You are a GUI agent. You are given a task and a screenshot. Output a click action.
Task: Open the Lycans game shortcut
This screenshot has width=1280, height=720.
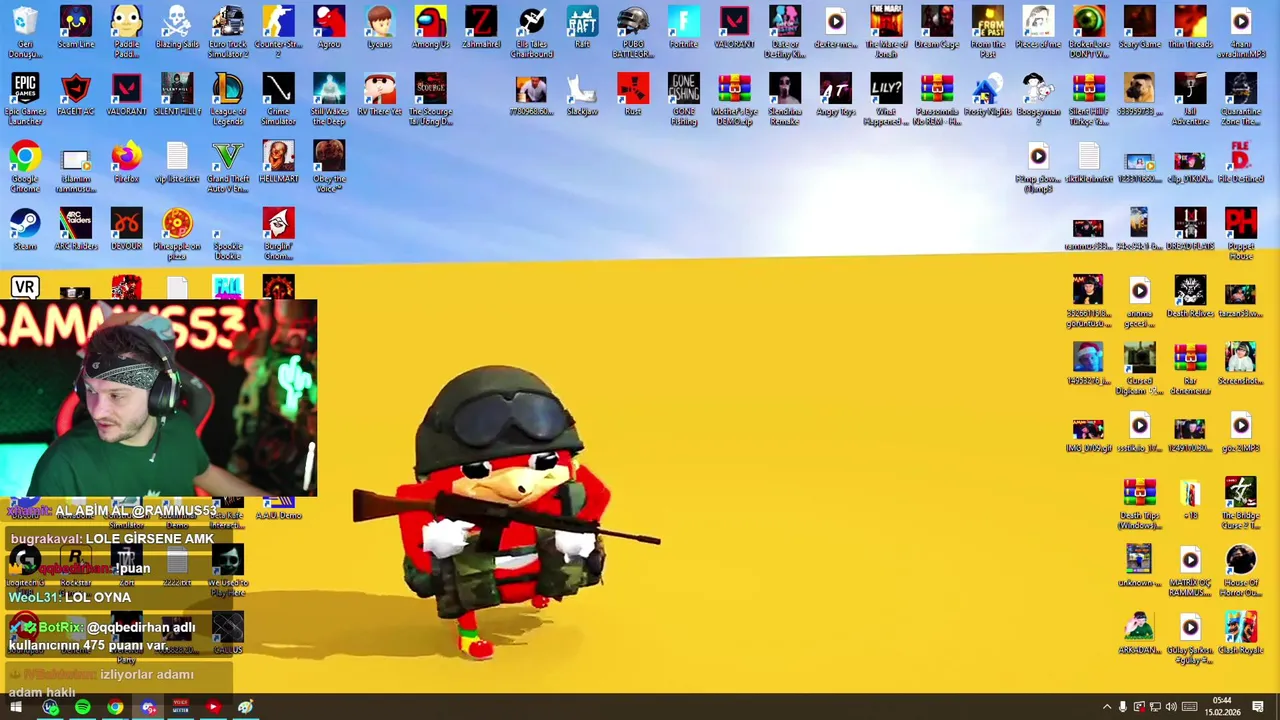click(x=379, y=27)
